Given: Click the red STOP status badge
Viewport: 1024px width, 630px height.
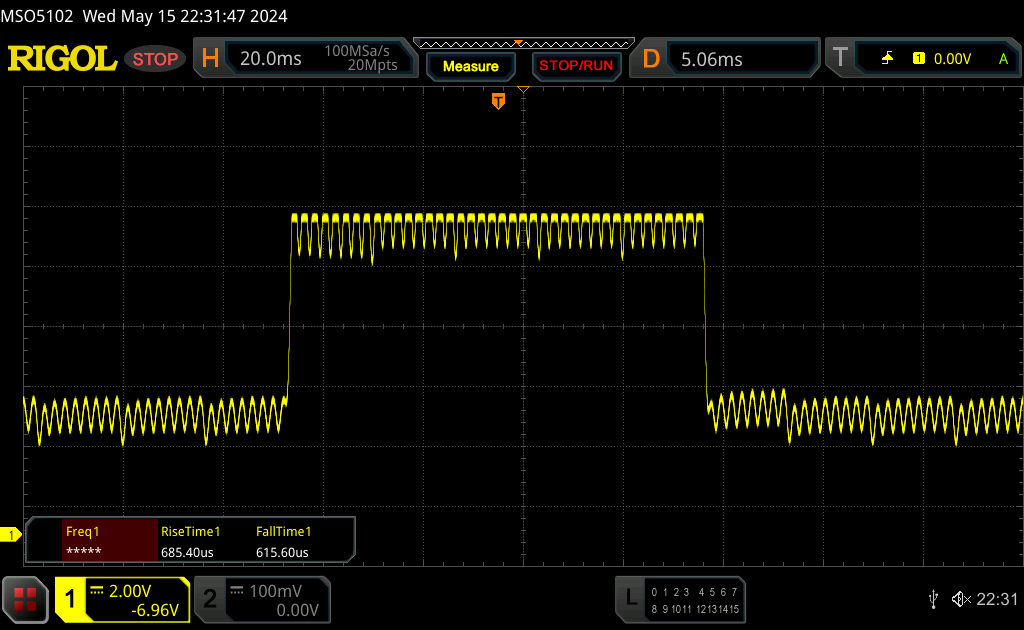Looking at the screenshot, I should 155,59.
